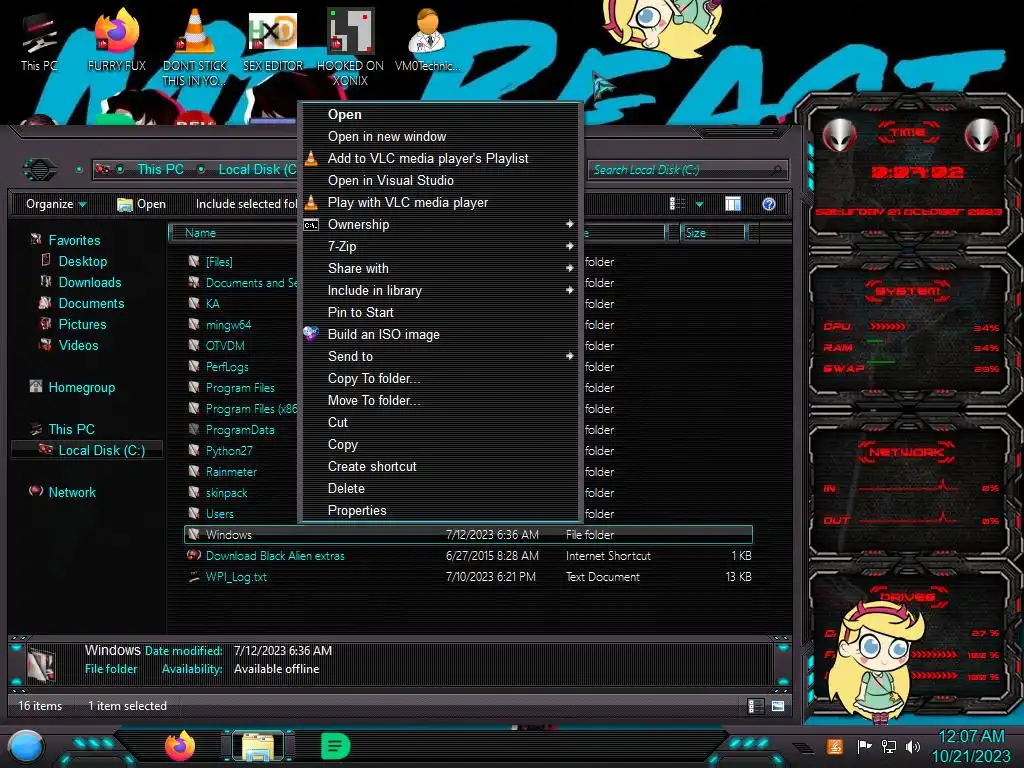Expand the Send to submenu
This screenshot has width=1024, height=768.
(x=440, y=356)
